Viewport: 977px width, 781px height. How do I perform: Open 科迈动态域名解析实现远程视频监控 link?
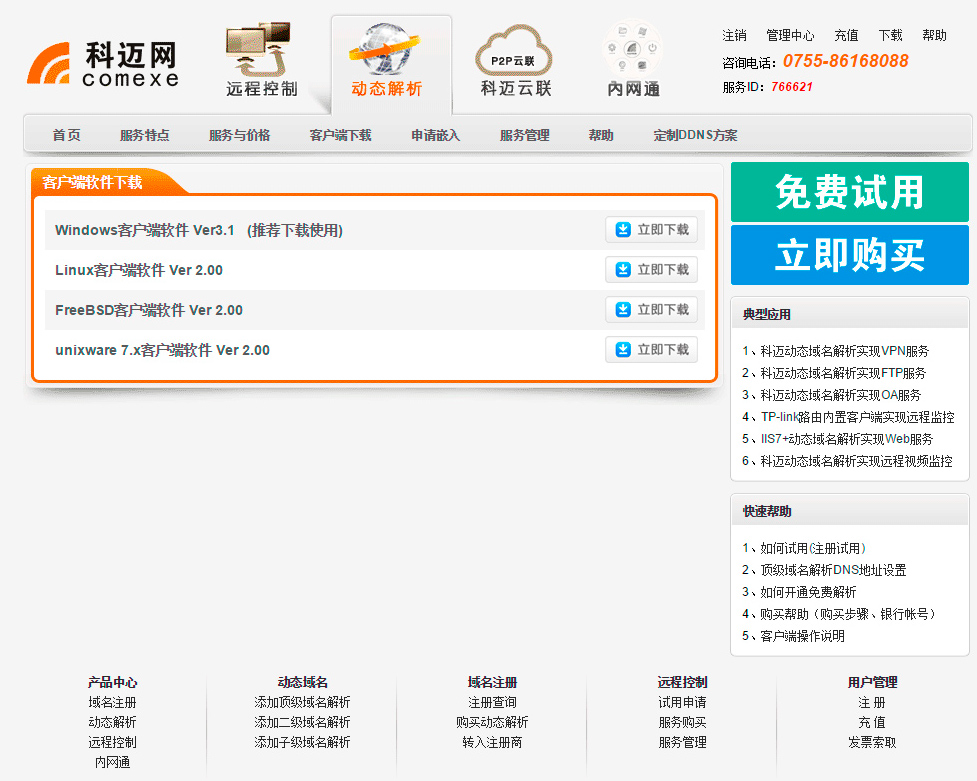click(x=856, y=461)
